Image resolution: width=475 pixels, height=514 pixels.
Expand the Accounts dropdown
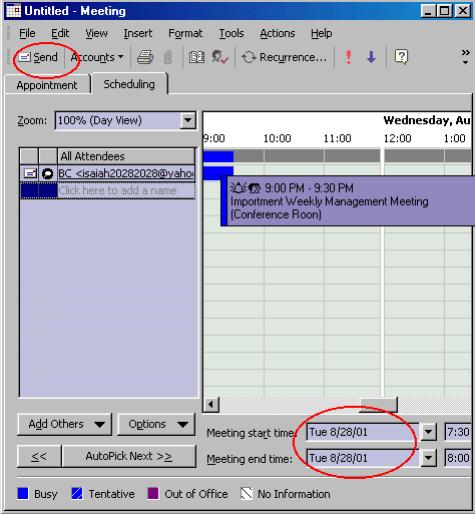click(x=97, y=57)
